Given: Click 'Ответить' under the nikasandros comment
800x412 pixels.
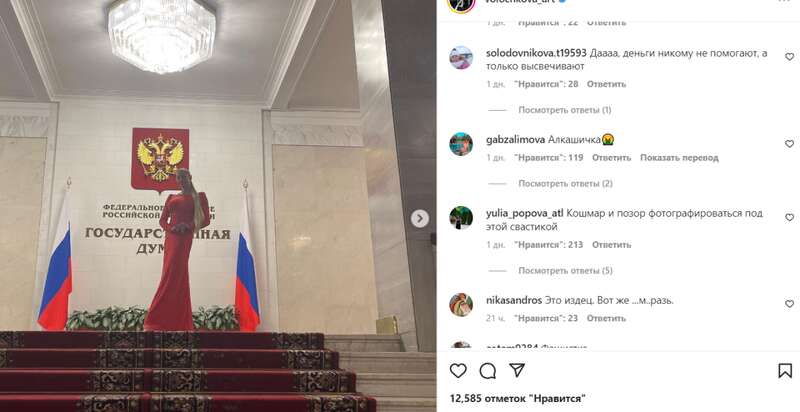Looking at the screenshot, I should (x=606, y=318).
